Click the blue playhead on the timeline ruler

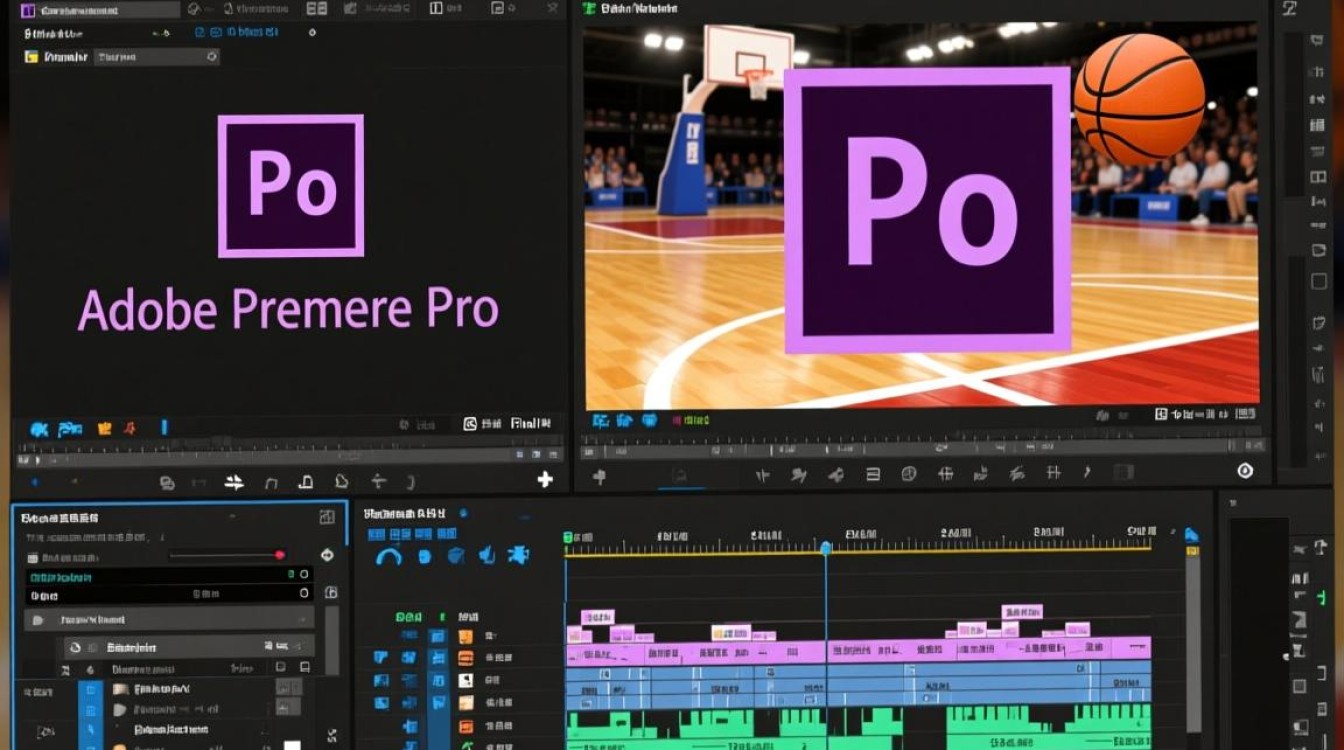tap(826, 549)
